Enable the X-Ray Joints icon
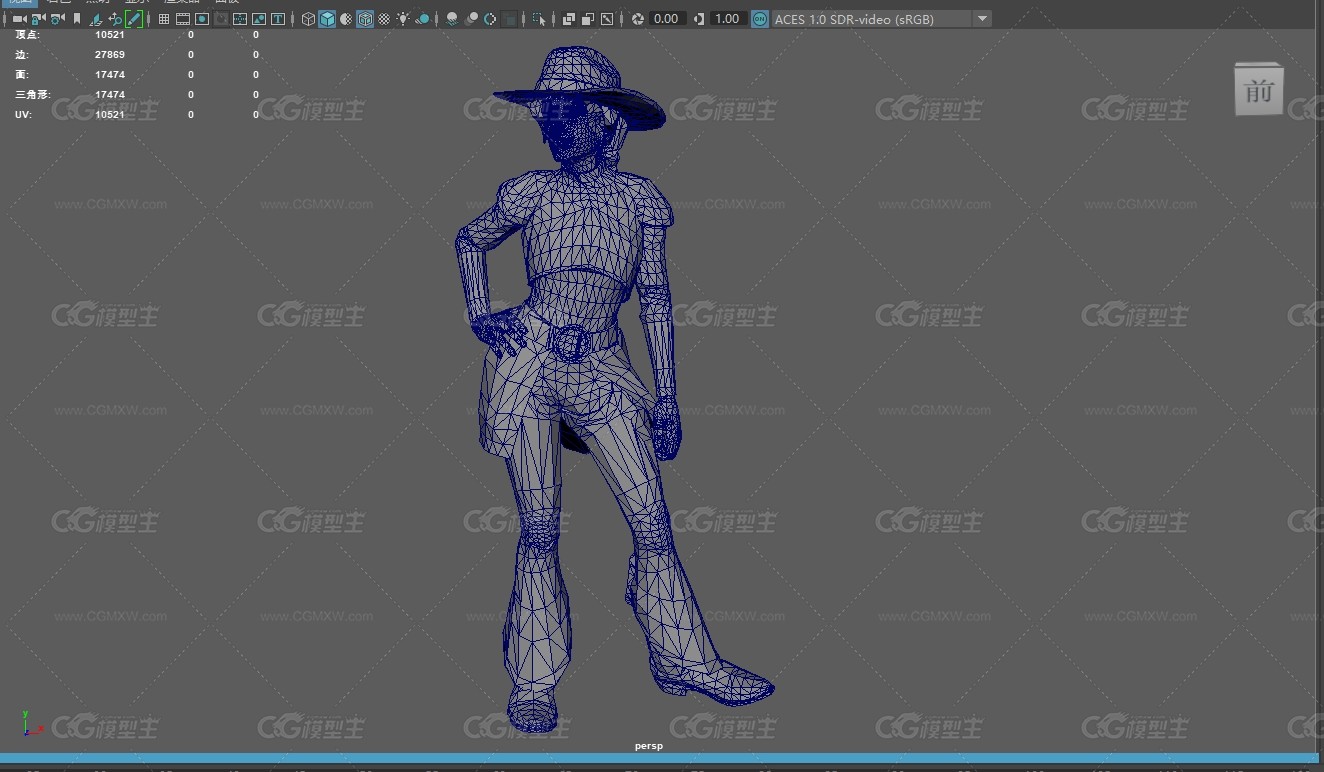This screenshot has height=772, width=1324. 606,19
